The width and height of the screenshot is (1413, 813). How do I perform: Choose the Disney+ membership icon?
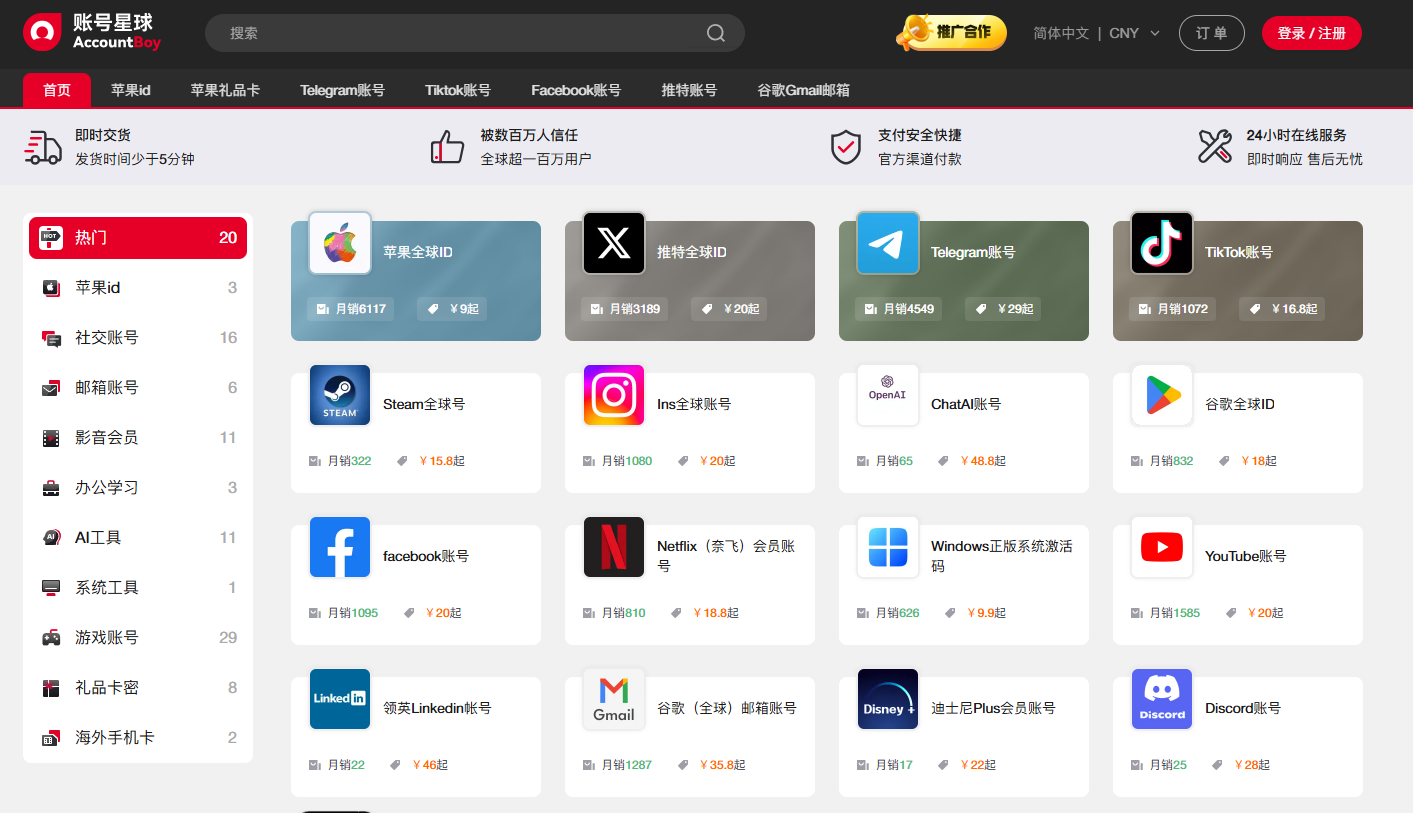pos(888,699)
